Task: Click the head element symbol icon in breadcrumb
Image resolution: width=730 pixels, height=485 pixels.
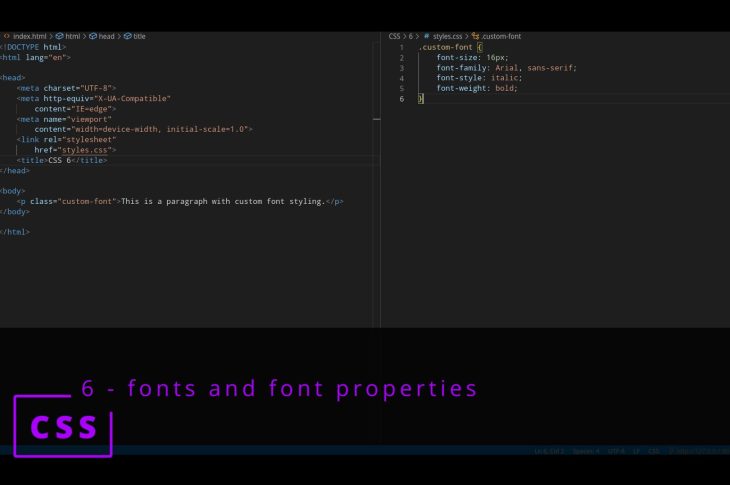Action: coord(92,36)
